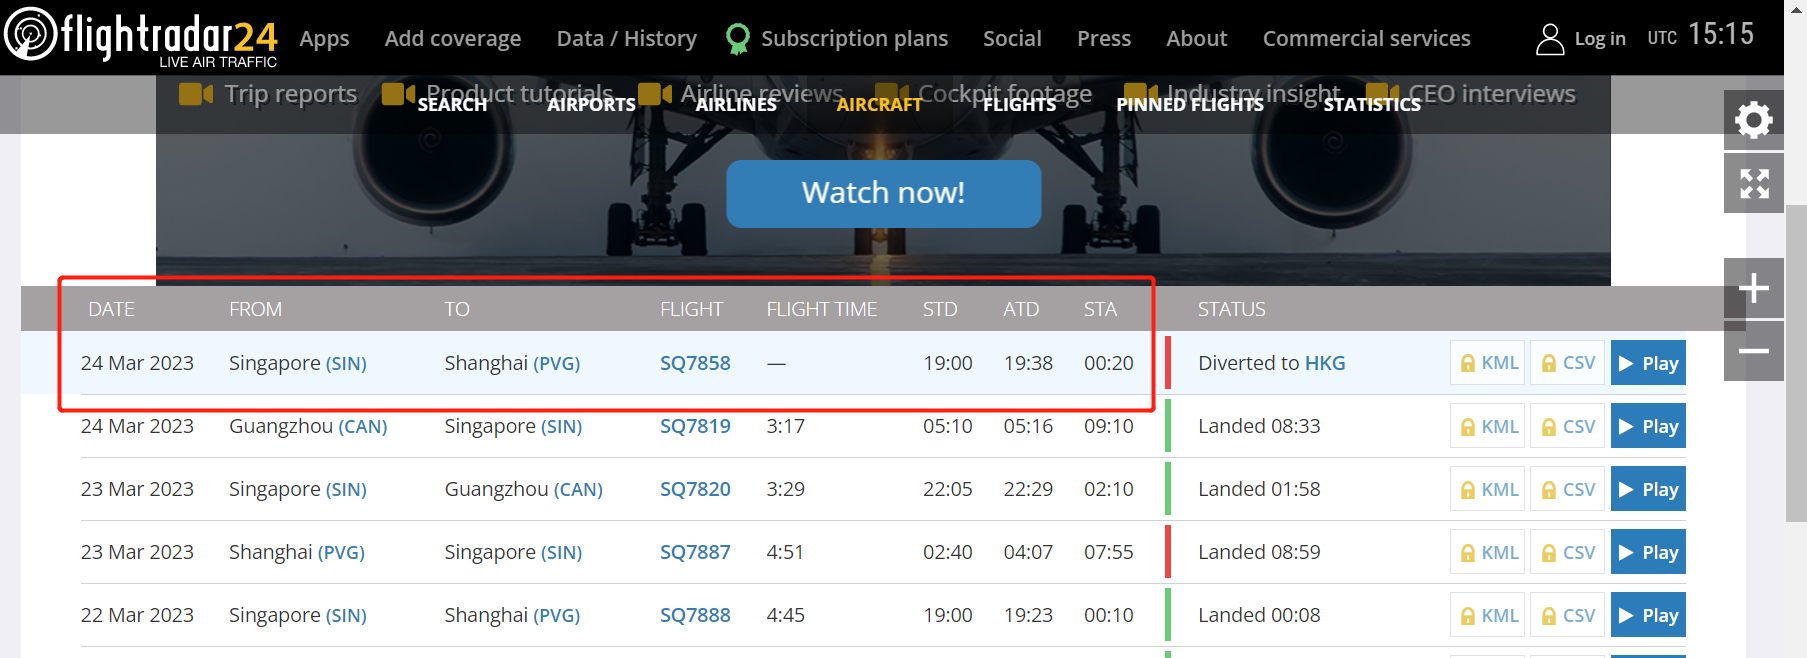Open the SQ7820 flight link
Image resolution: width=1807 pixels, height=658 pixels.
click(x=695, y=489)
